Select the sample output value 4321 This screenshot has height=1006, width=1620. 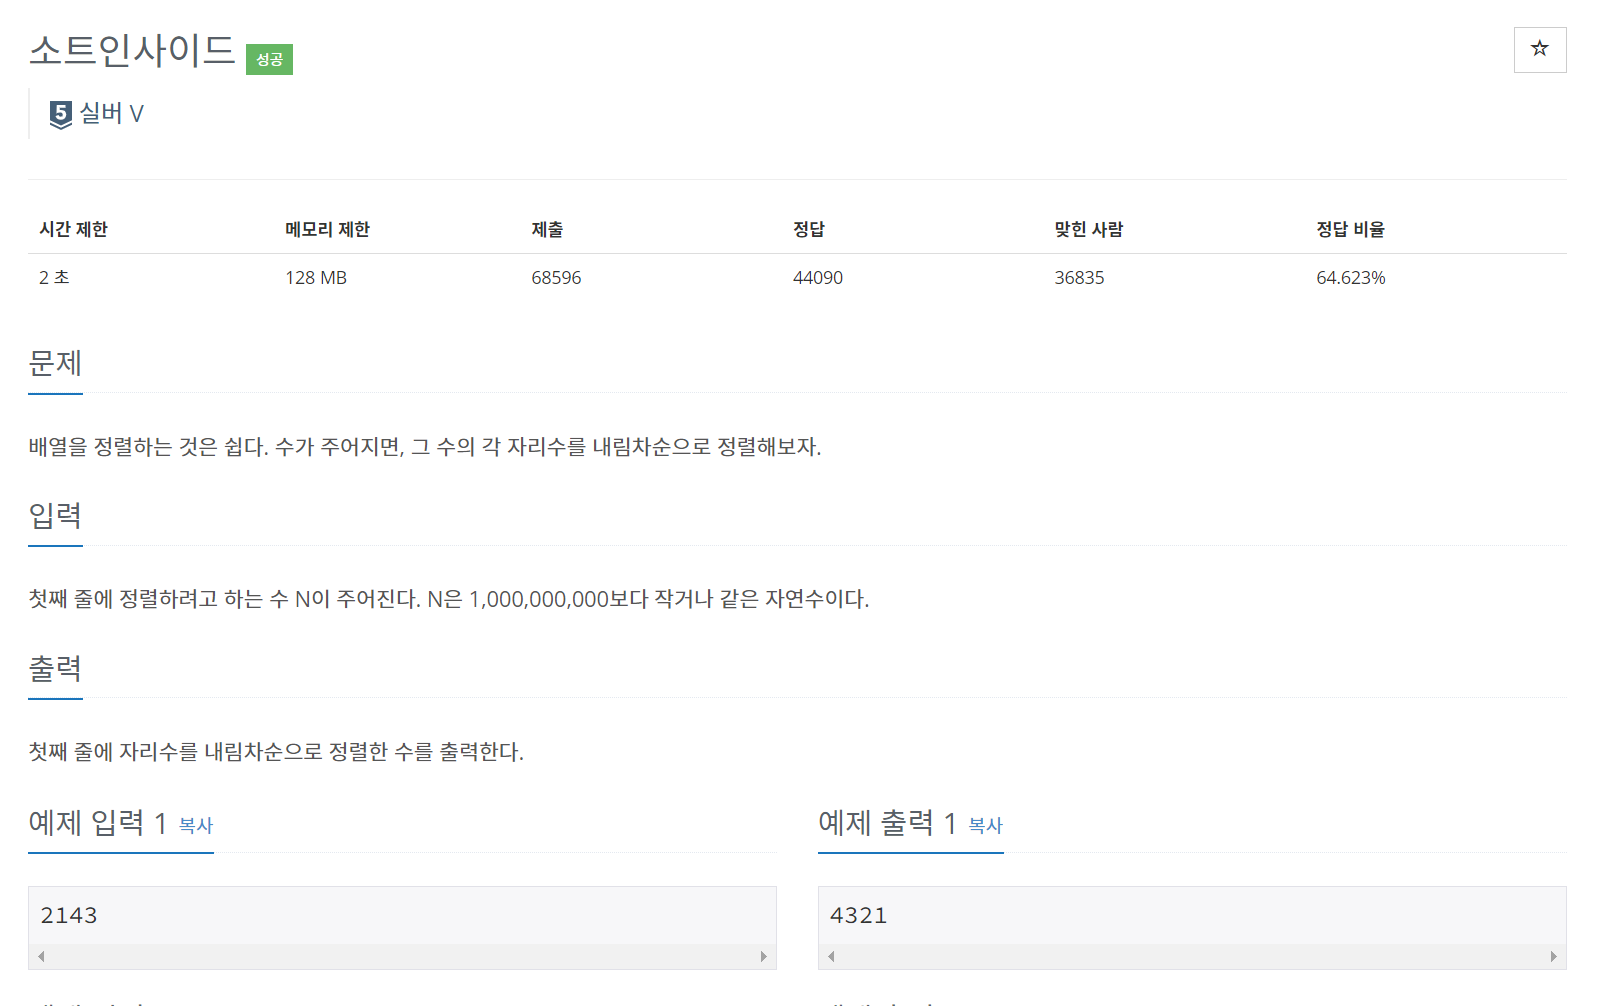click(x=858, y=914)
